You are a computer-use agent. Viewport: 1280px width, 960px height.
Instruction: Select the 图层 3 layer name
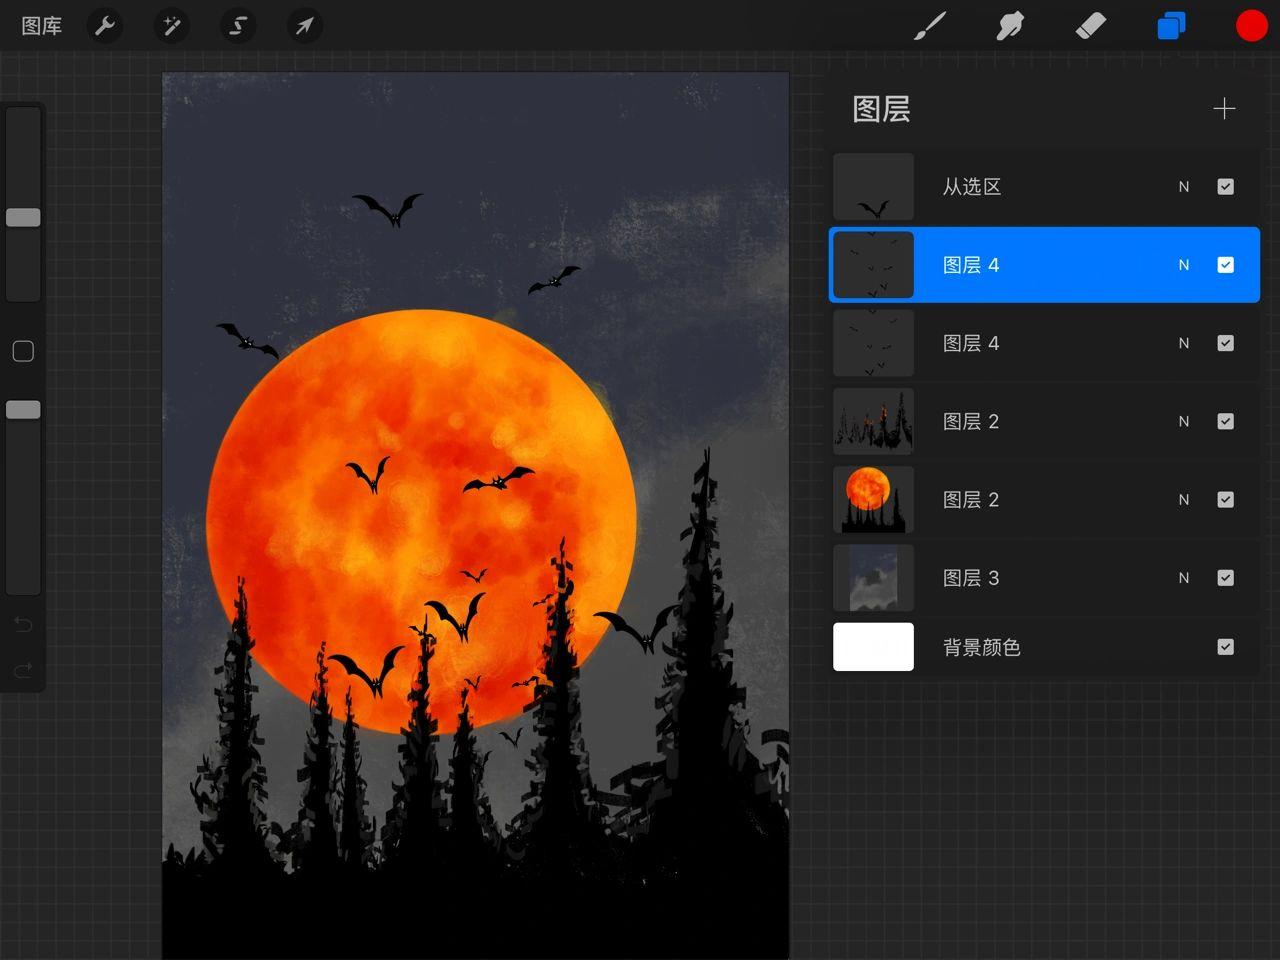[x=971, y=577]
